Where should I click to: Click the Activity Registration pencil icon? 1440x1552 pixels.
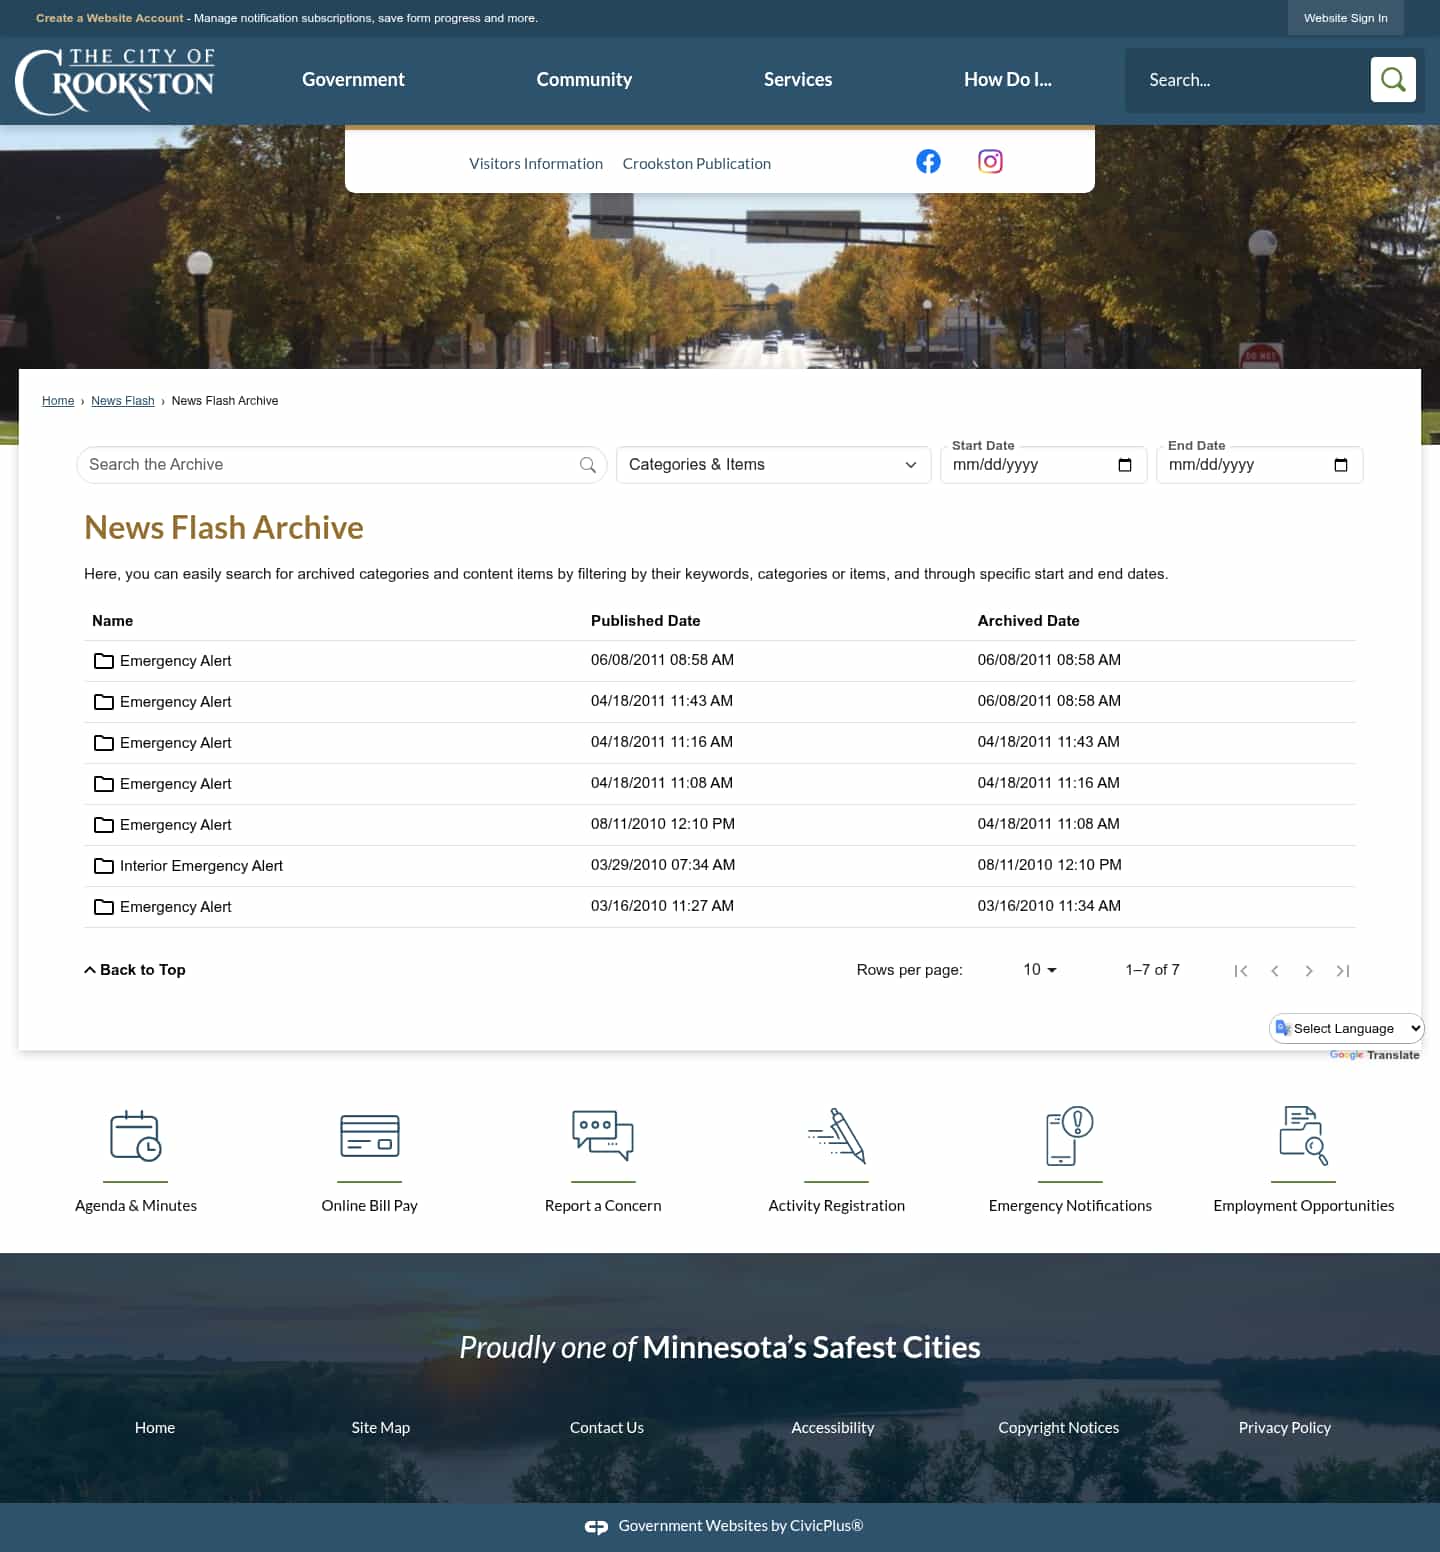(x=837, y=1136)
